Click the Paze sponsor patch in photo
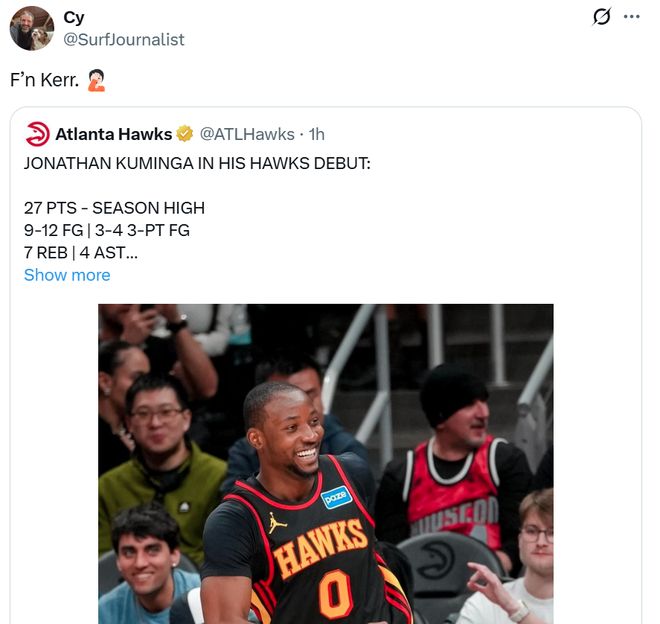 (336, 497)
